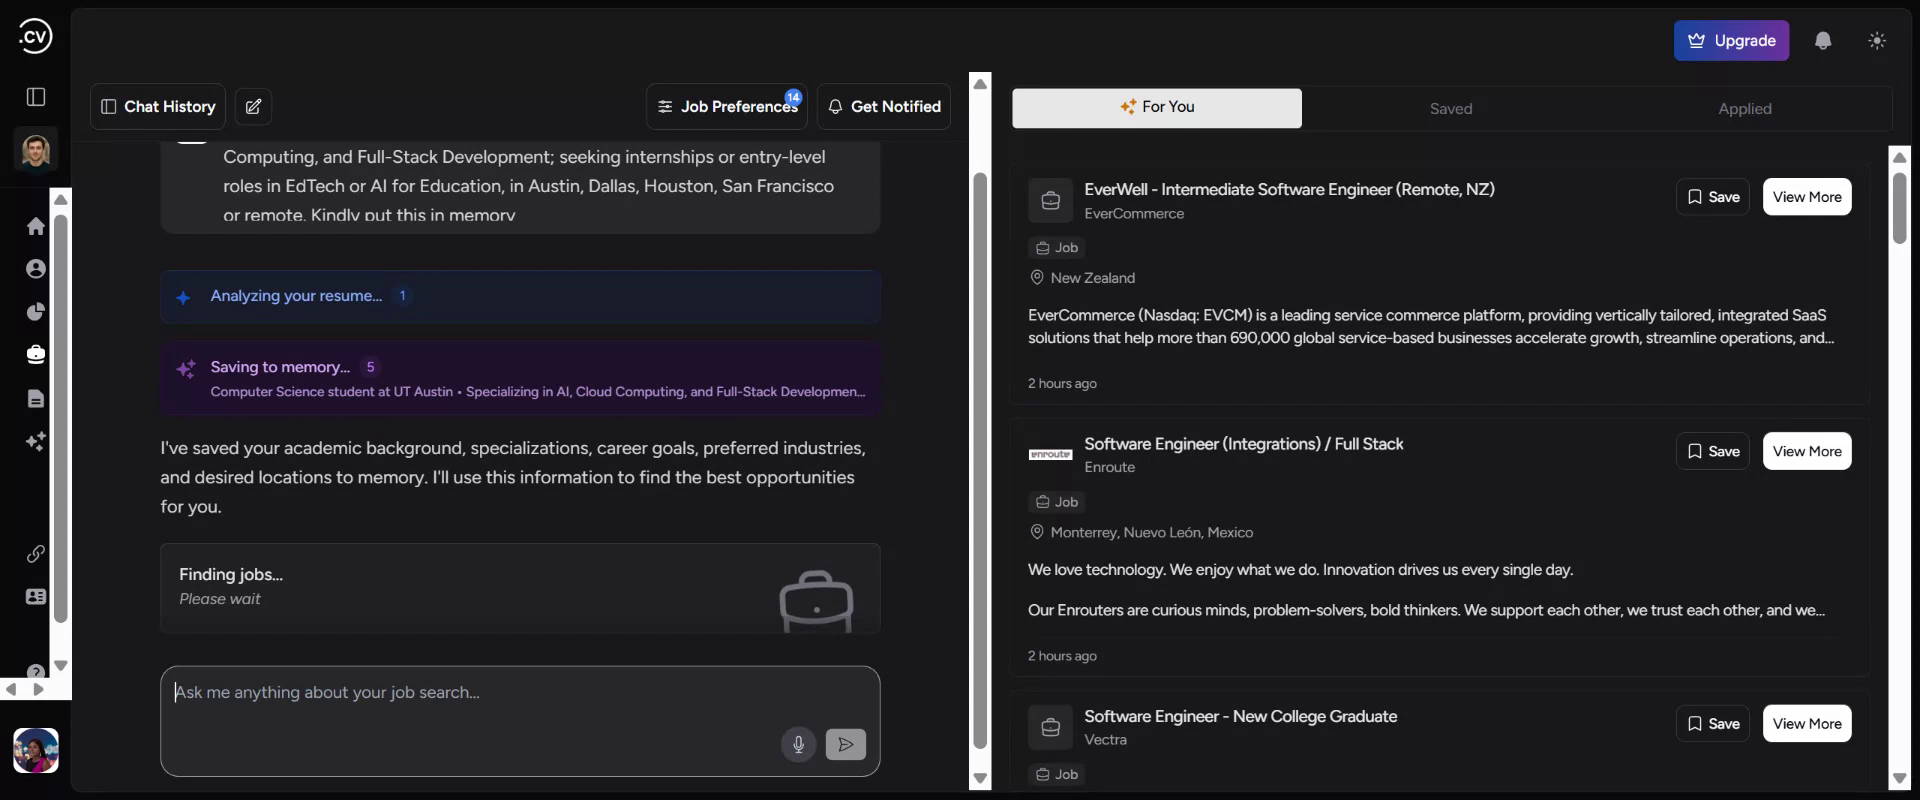Click the Finding jobs... status card

(x=520, y=588)
